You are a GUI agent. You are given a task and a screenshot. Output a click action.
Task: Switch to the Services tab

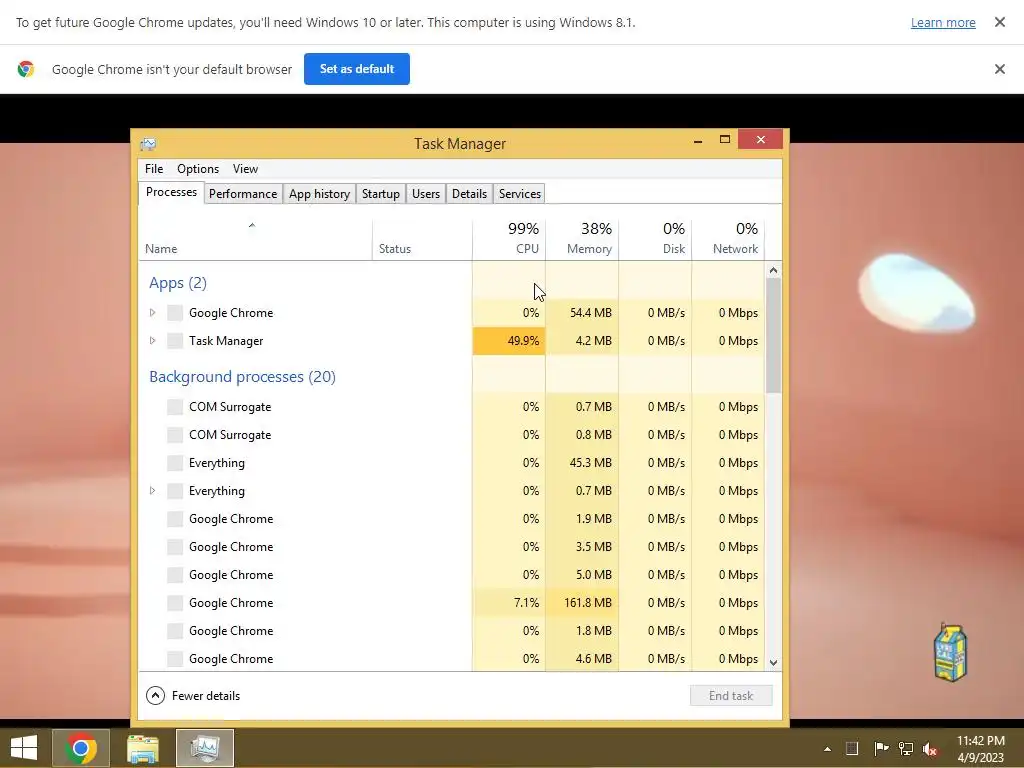tap(520, 194)
